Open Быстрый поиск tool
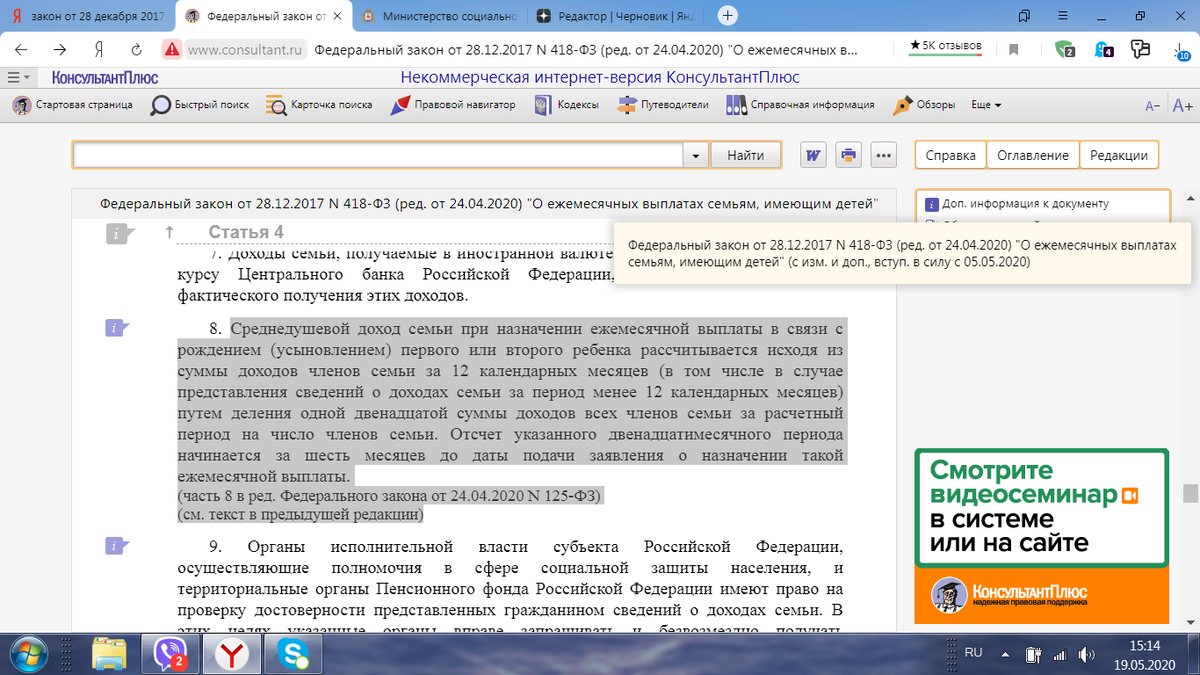Image resolution: width=1200 pixels, height=675 pixels. (x=194, y=104)
